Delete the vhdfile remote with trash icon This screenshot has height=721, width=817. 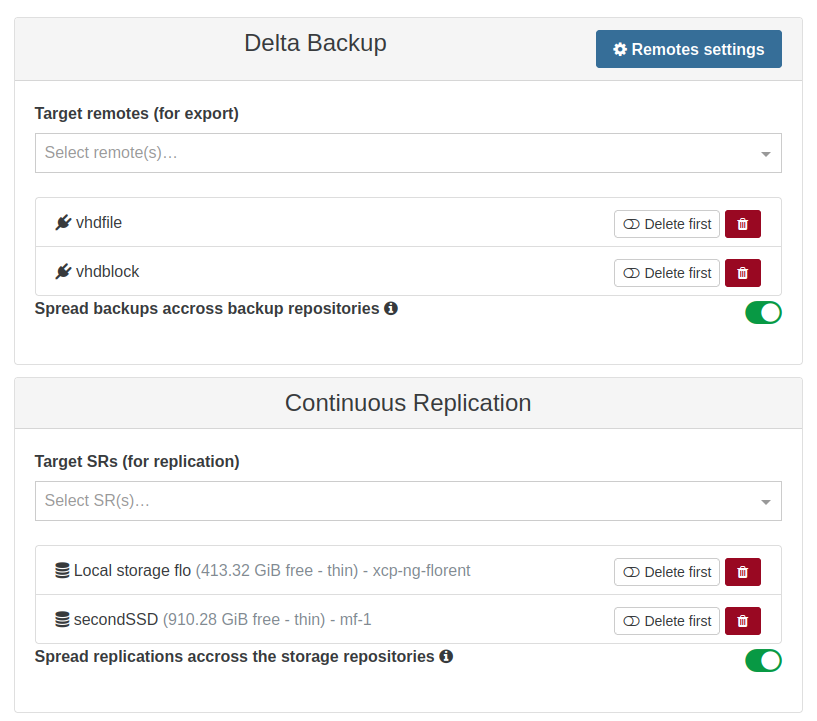pos(742,224)
